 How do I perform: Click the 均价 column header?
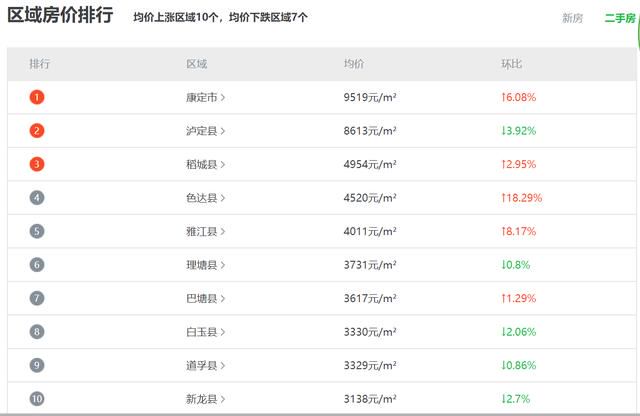tap(354, 64)
